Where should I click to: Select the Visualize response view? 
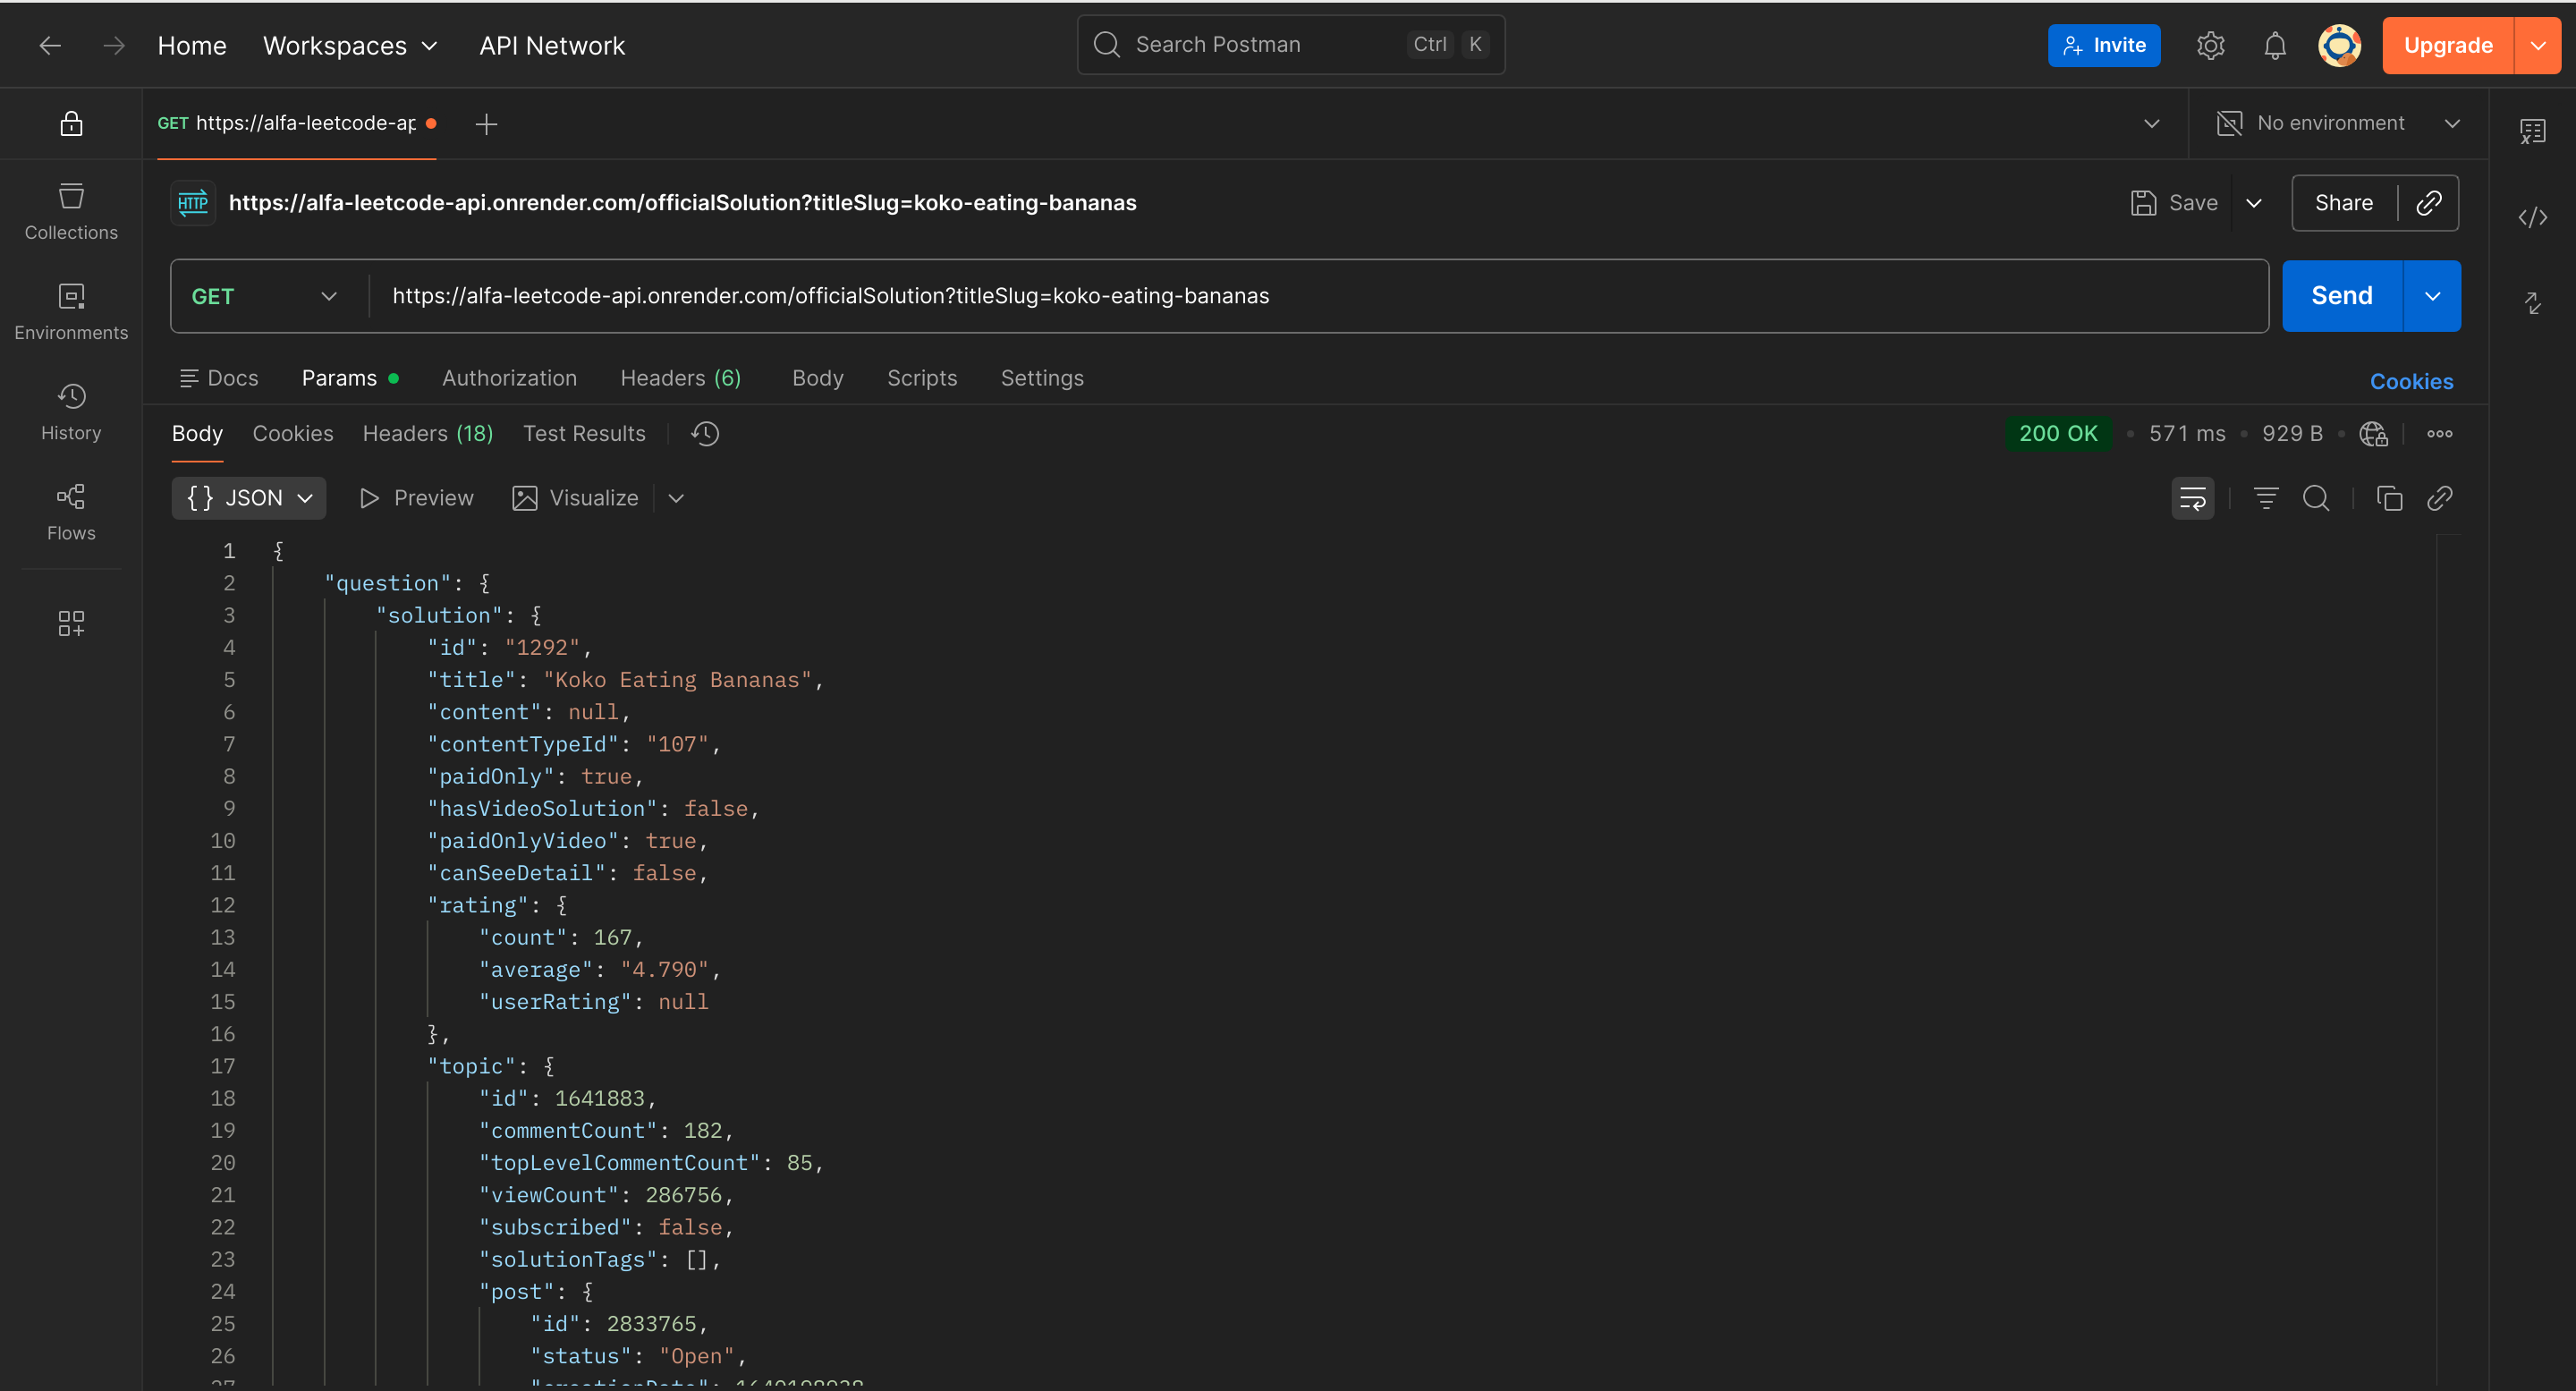[x=576, y=498]
